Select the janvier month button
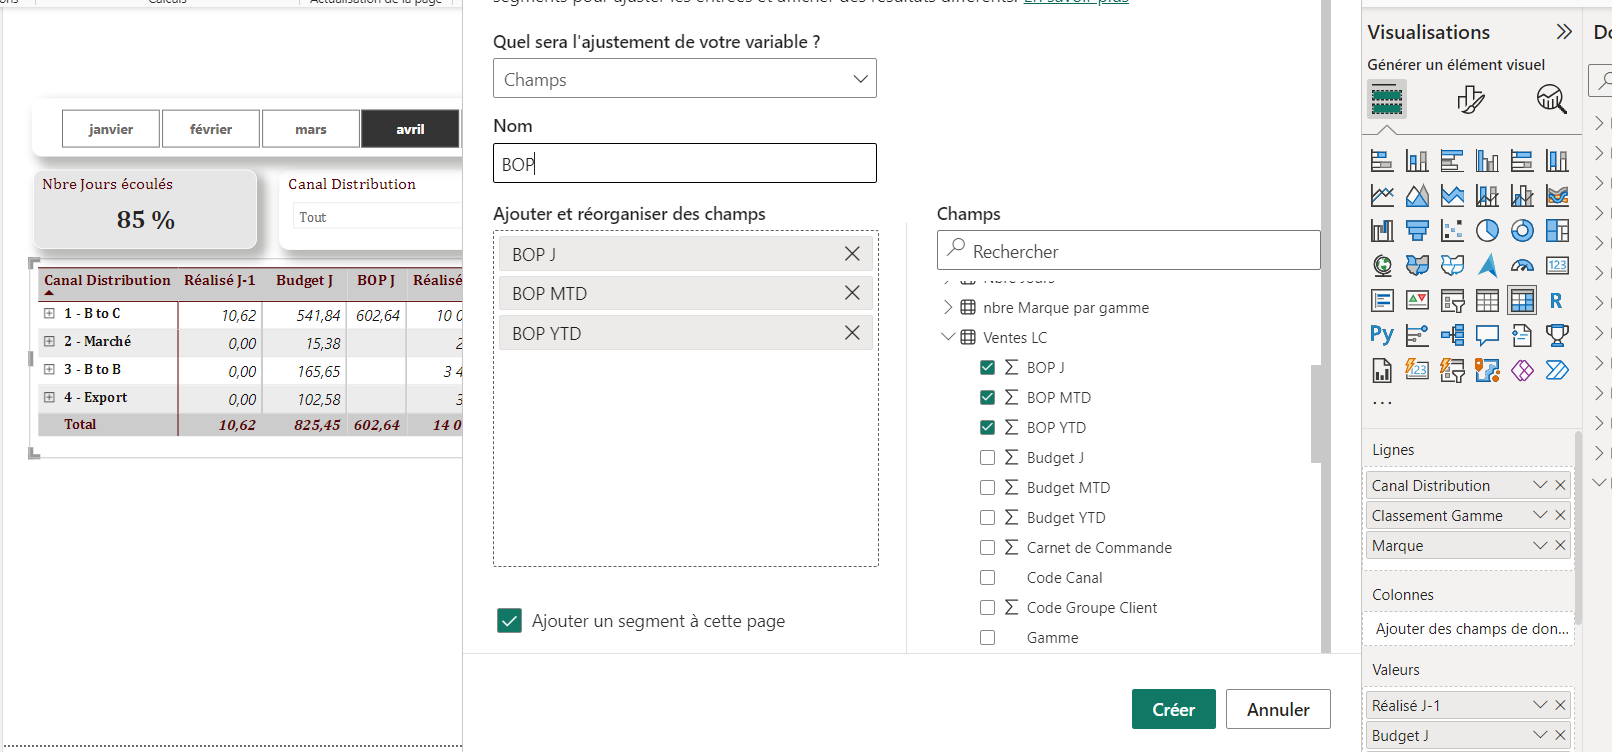 tap(111, 129)
